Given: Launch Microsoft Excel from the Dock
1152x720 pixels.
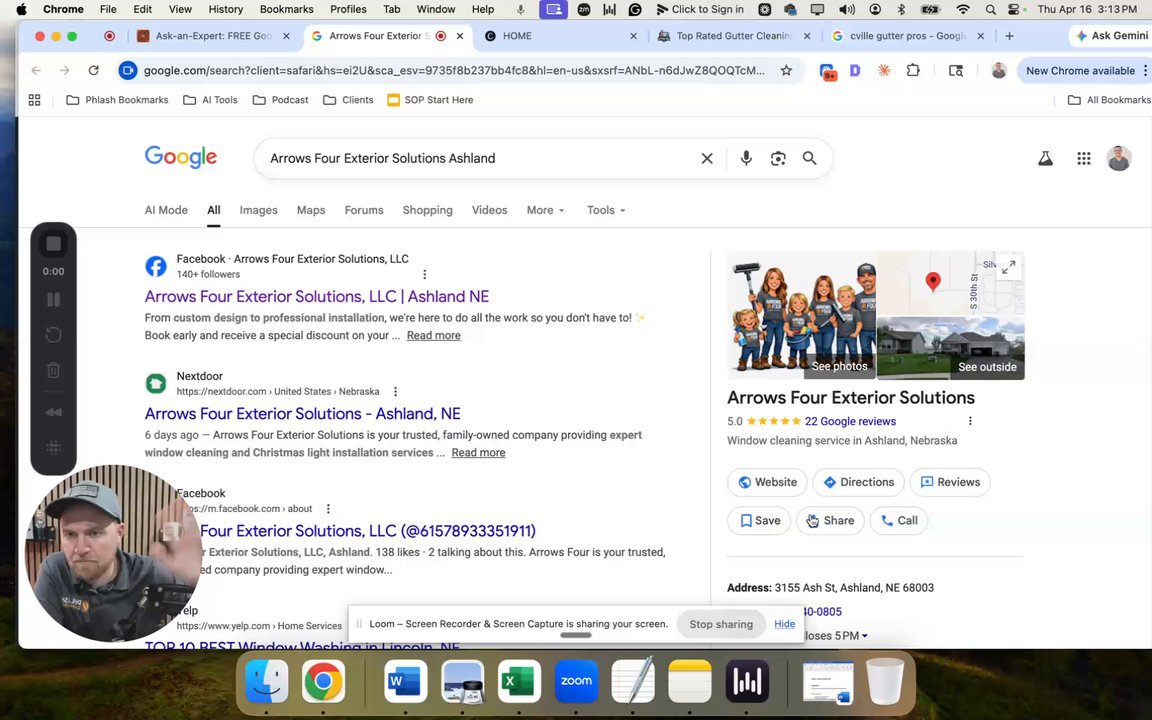Looking at the screenshot, I should [x=519, y=681].
